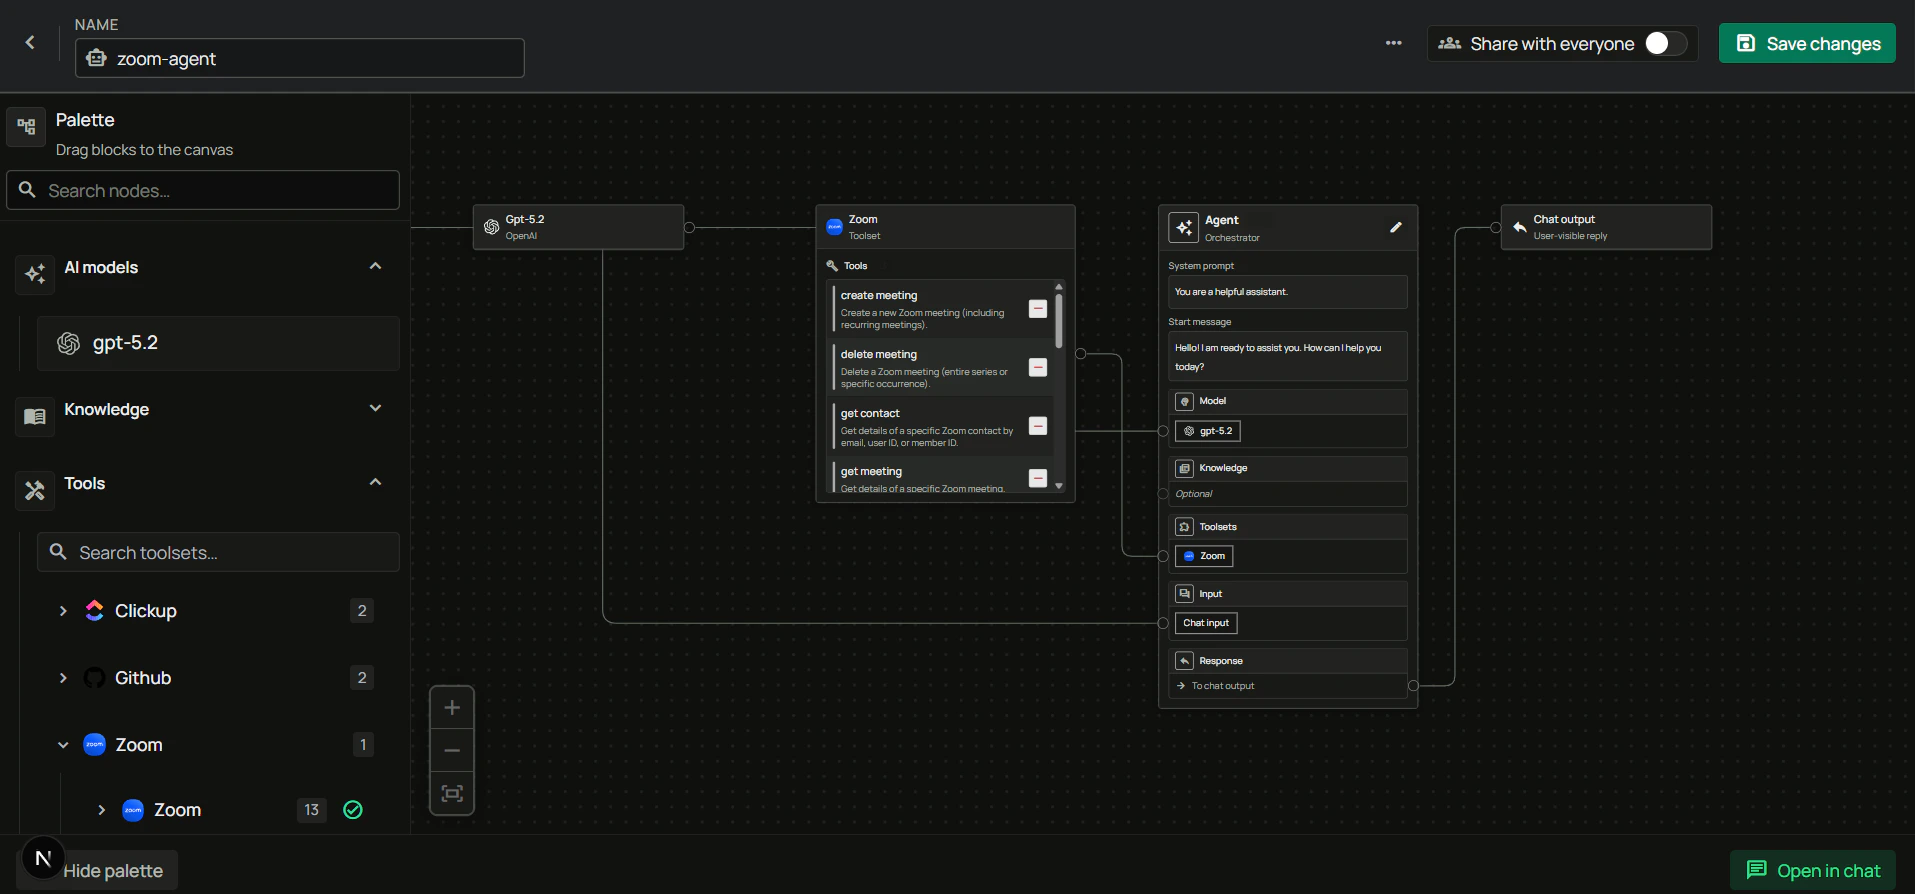This screenshot has width=1915, height=894.
Task: Click the Agent Knowledge section icon
Action: 1184,468
